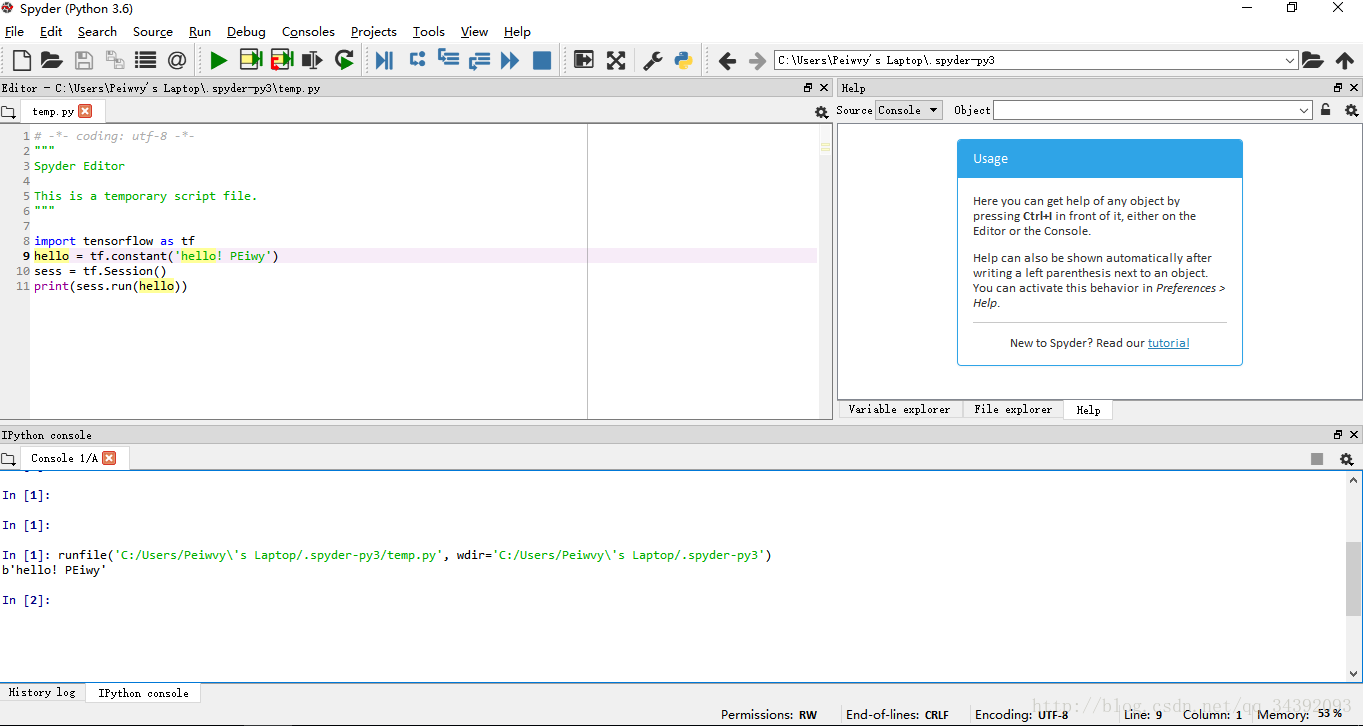Open the Browse tabs list icon

[x=146, y=60]
